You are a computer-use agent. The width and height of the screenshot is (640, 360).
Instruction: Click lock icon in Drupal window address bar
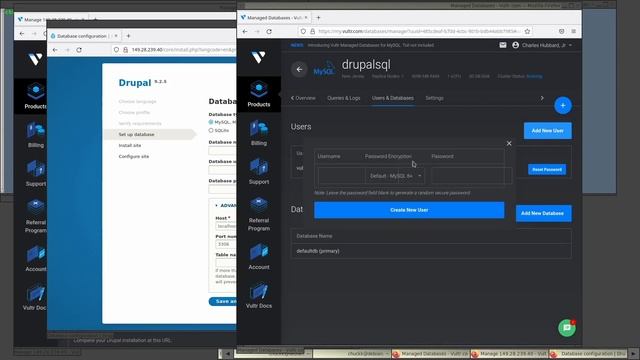[x=125, y=50]
